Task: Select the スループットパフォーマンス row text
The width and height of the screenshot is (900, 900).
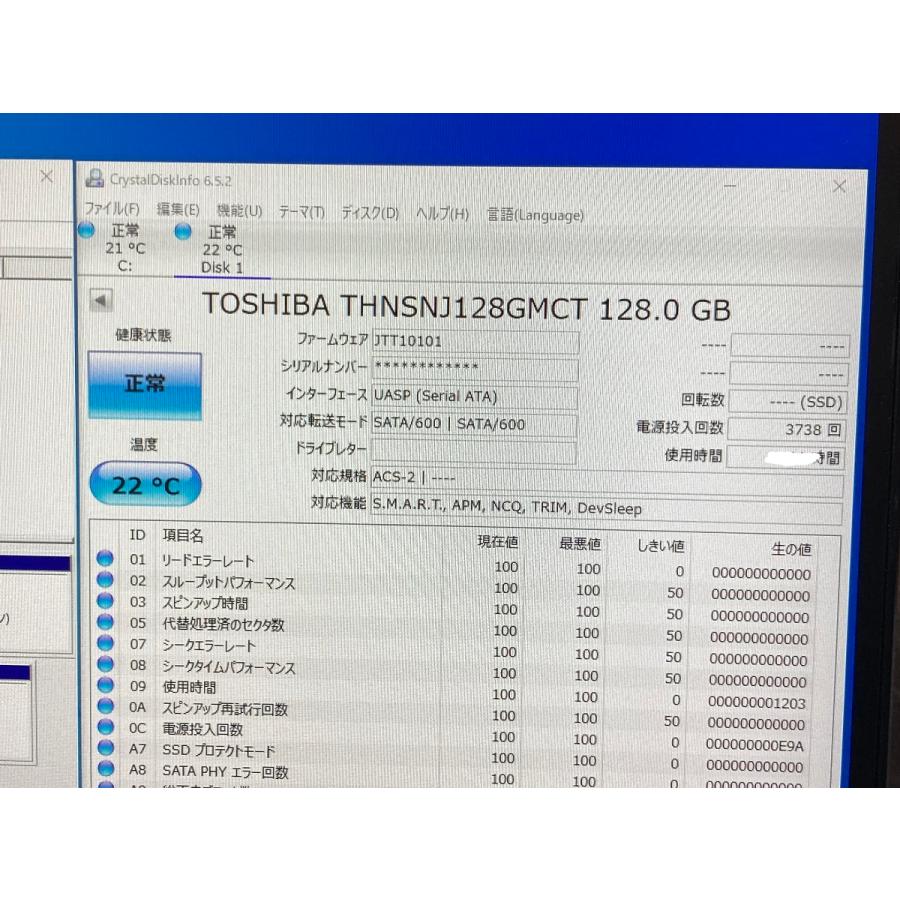Action: point(228,583)
